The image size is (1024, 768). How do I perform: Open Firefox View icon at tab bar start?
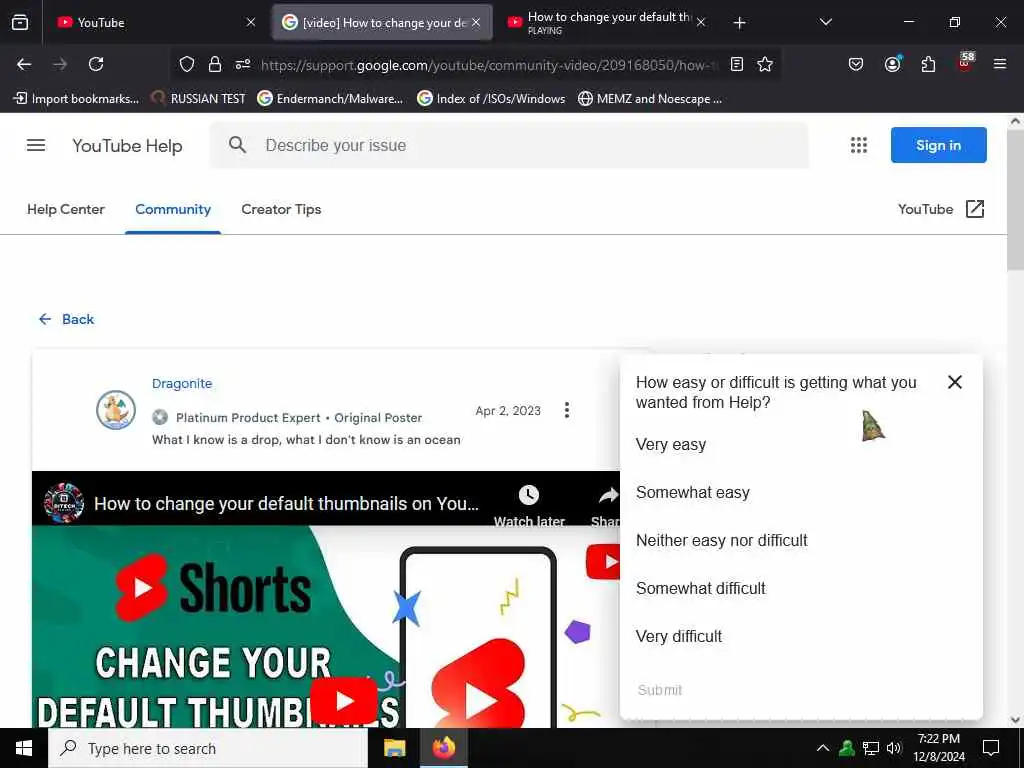[20, 22]
